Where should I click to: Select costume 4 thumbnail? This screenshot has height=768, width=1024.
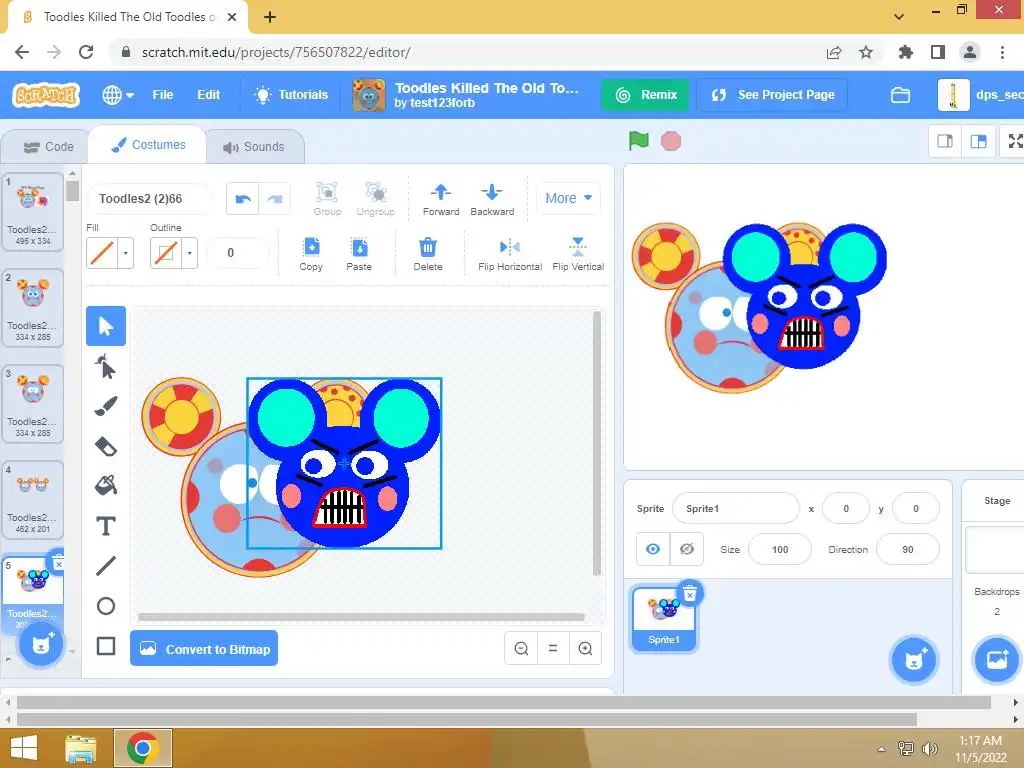pyautogui.click(x=33, y=500)
